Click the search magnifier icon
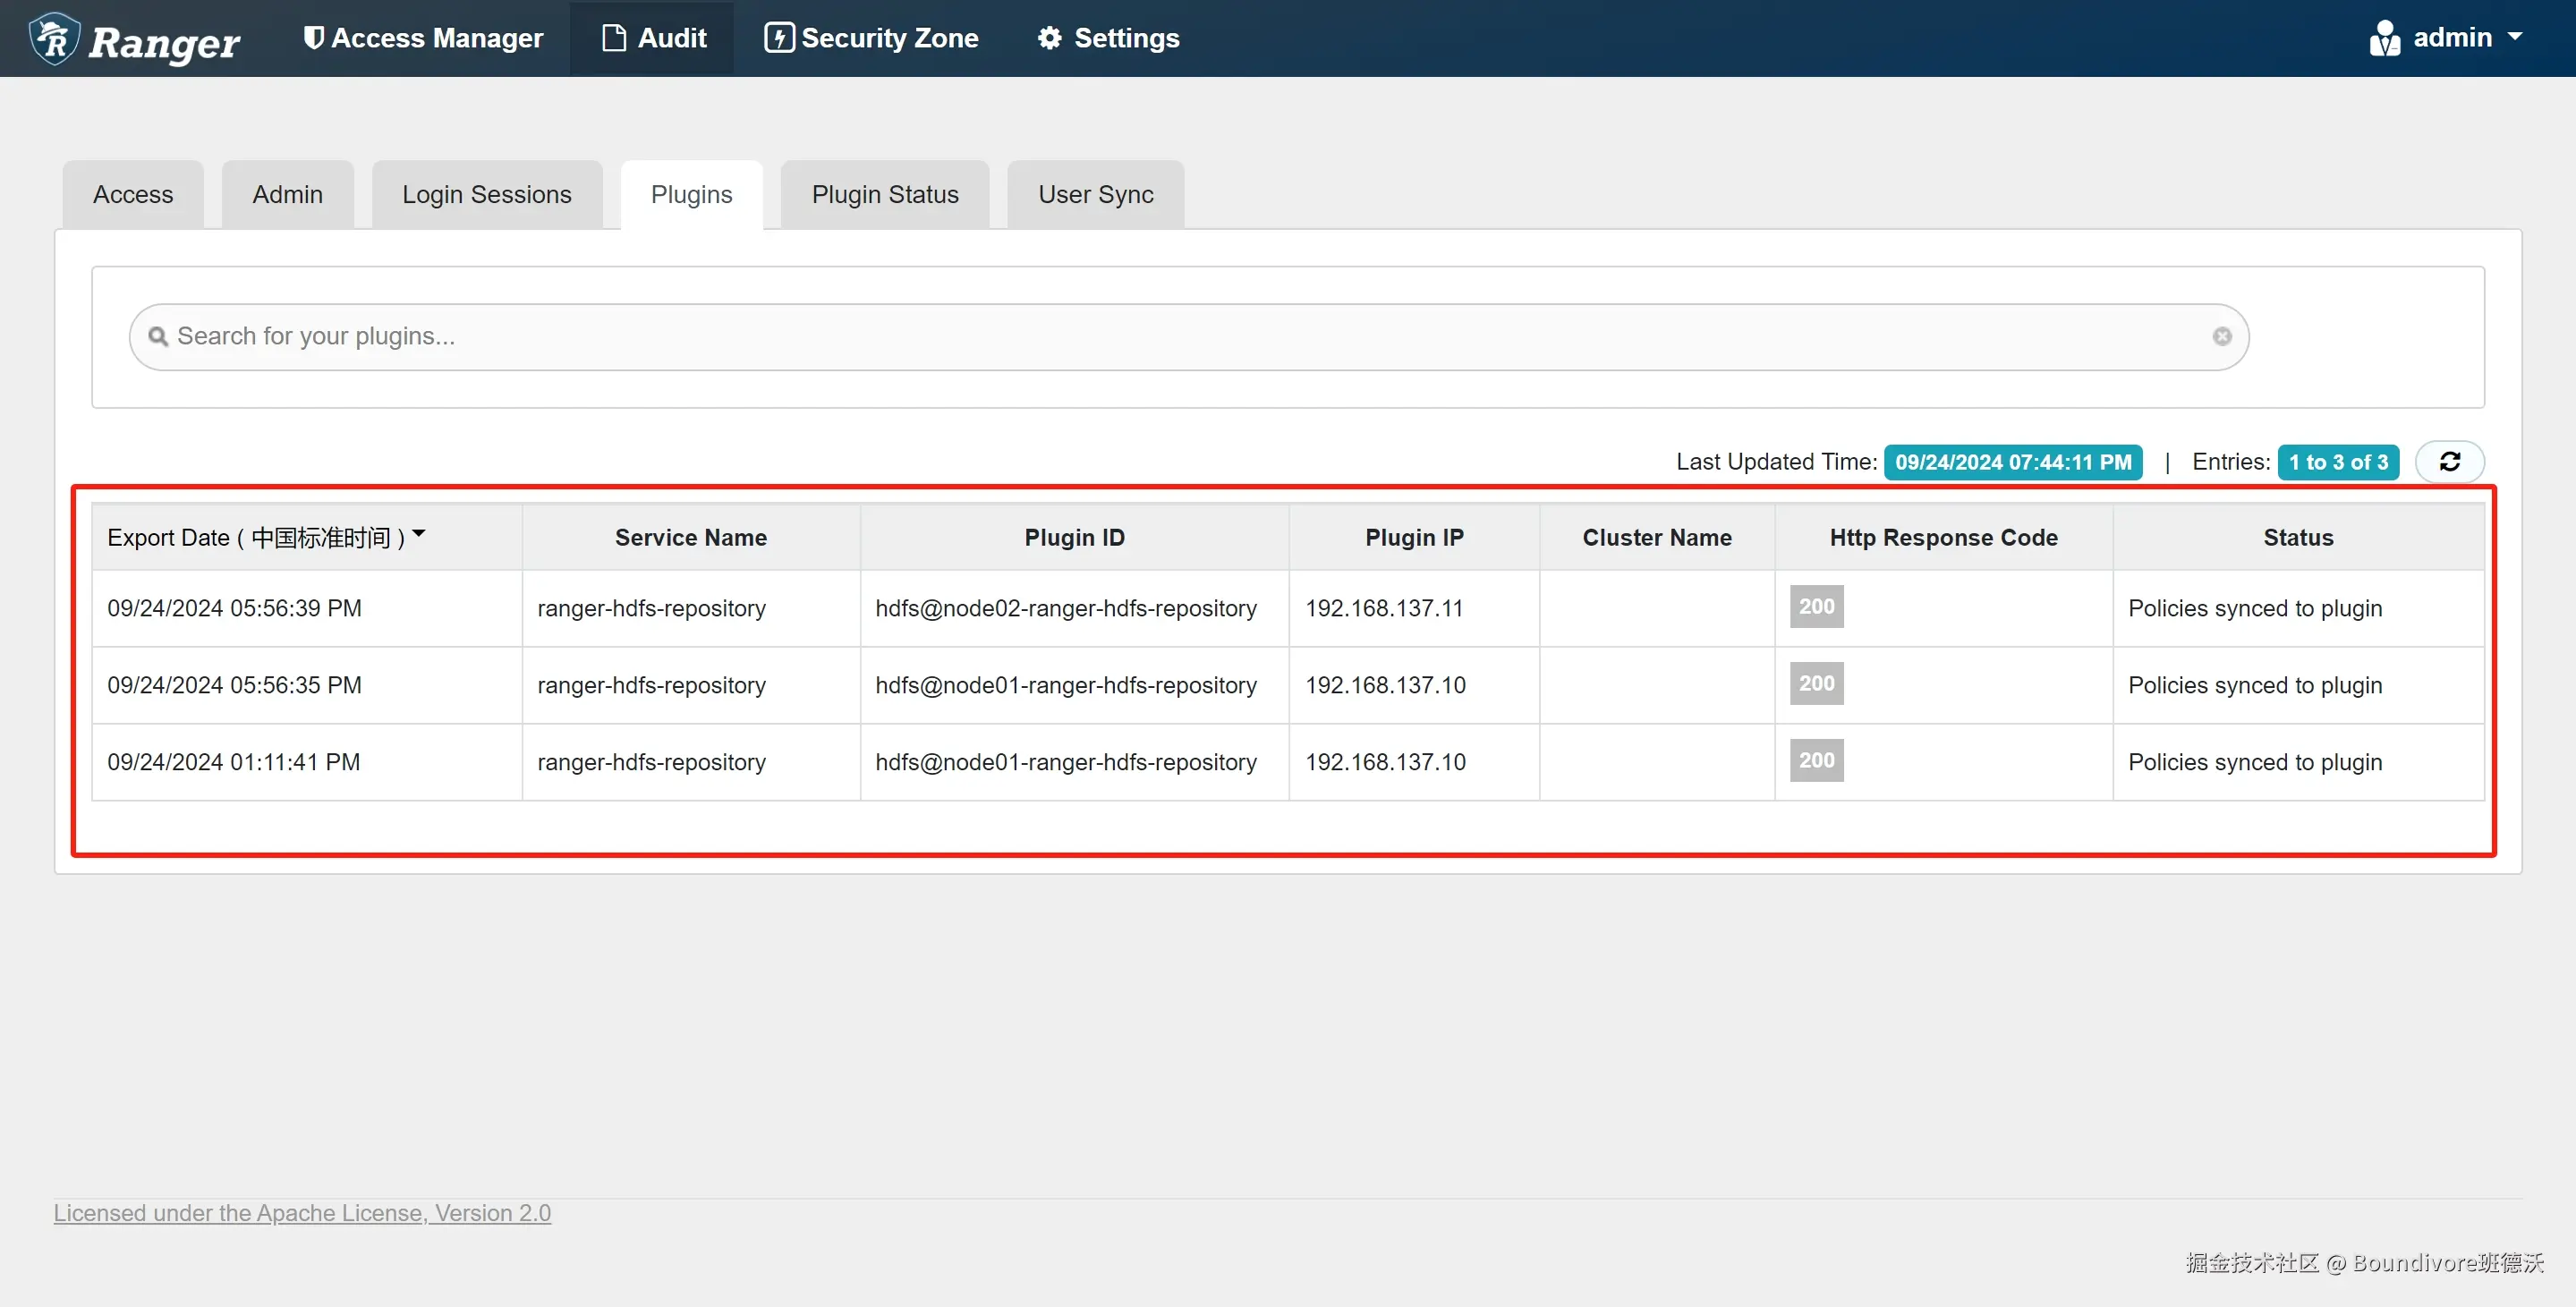This screenshot has height=1307, width=2576. (158, 337)
